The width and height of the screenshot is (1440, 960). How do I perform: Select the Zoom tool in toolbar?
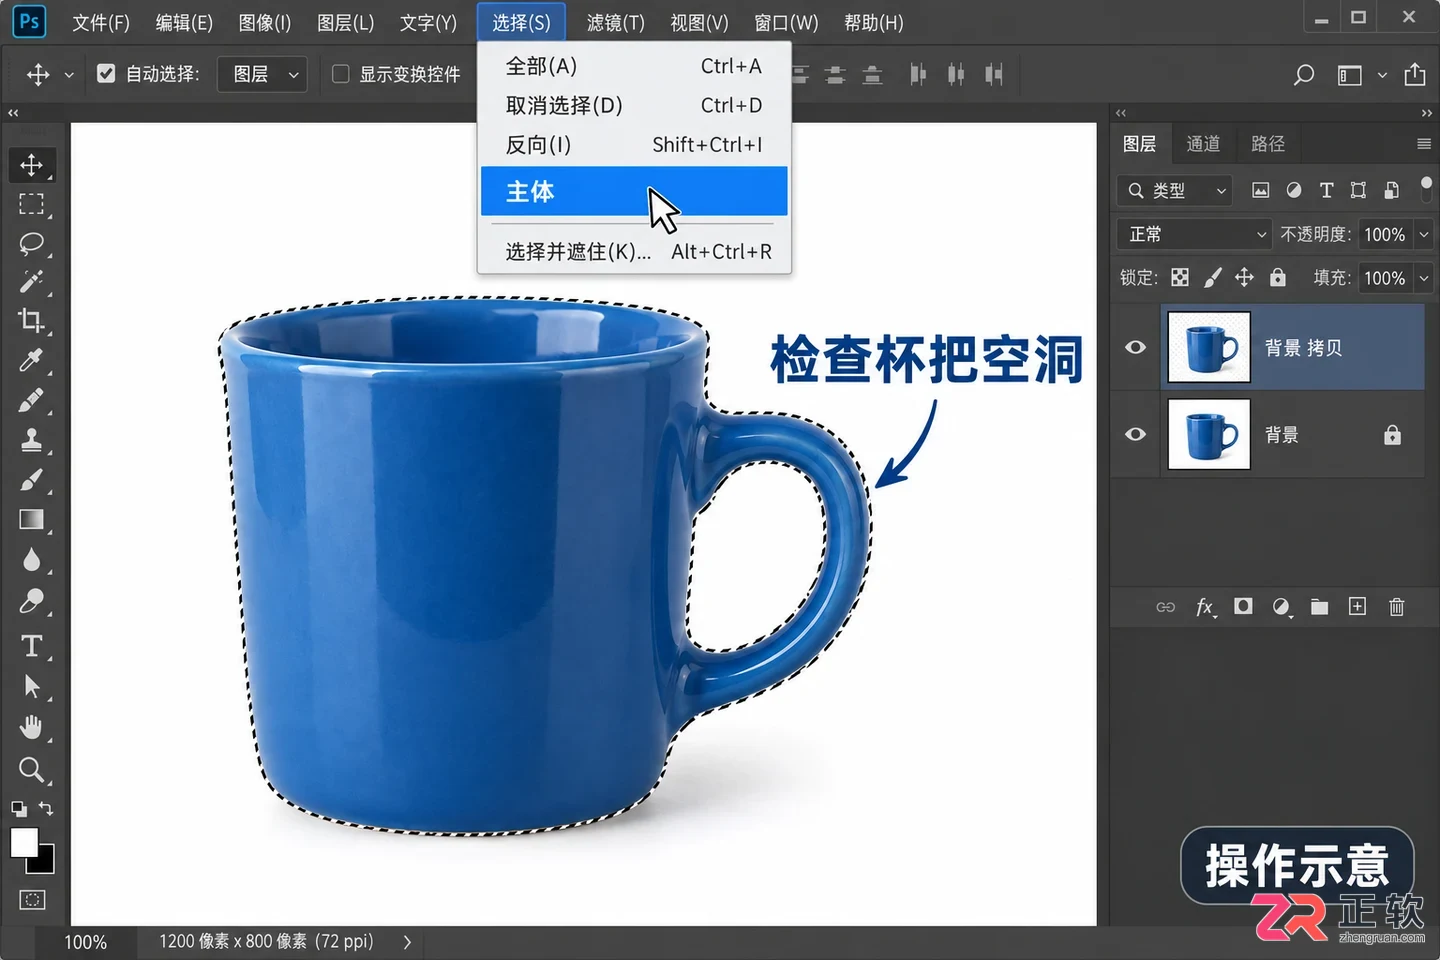(32, 770)
